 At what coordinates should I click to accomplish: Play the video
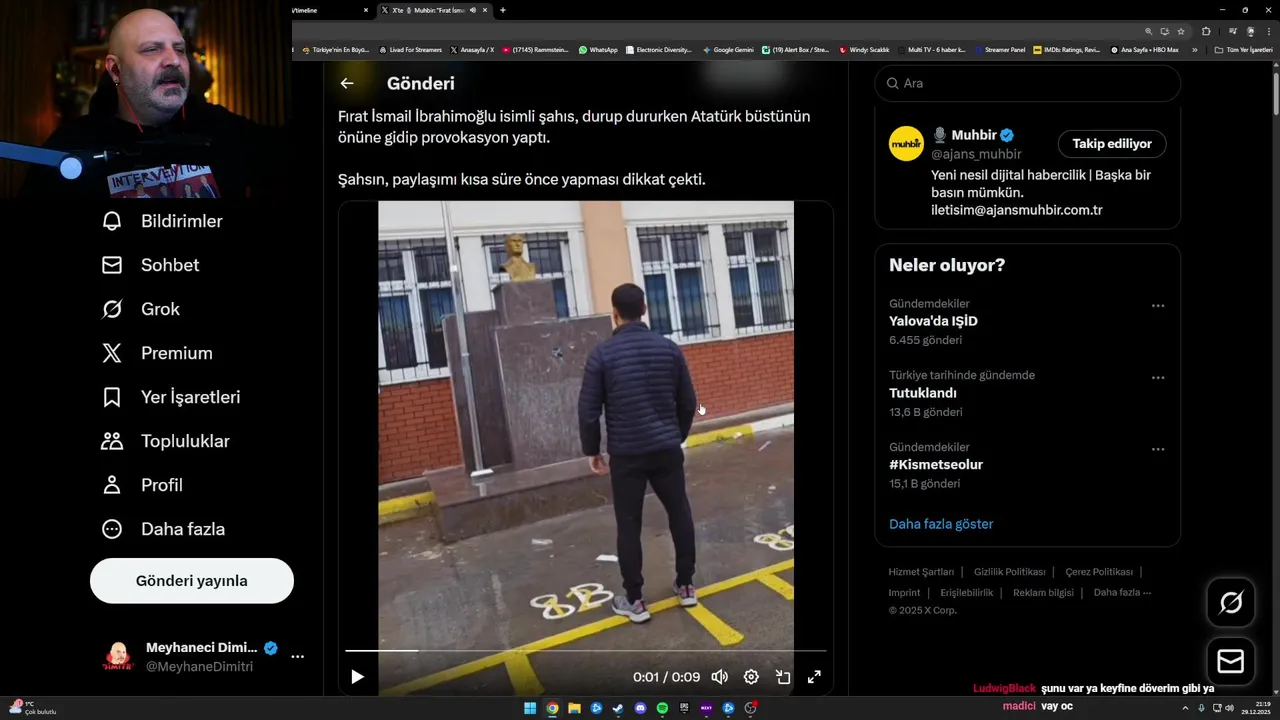pos(357,677)
